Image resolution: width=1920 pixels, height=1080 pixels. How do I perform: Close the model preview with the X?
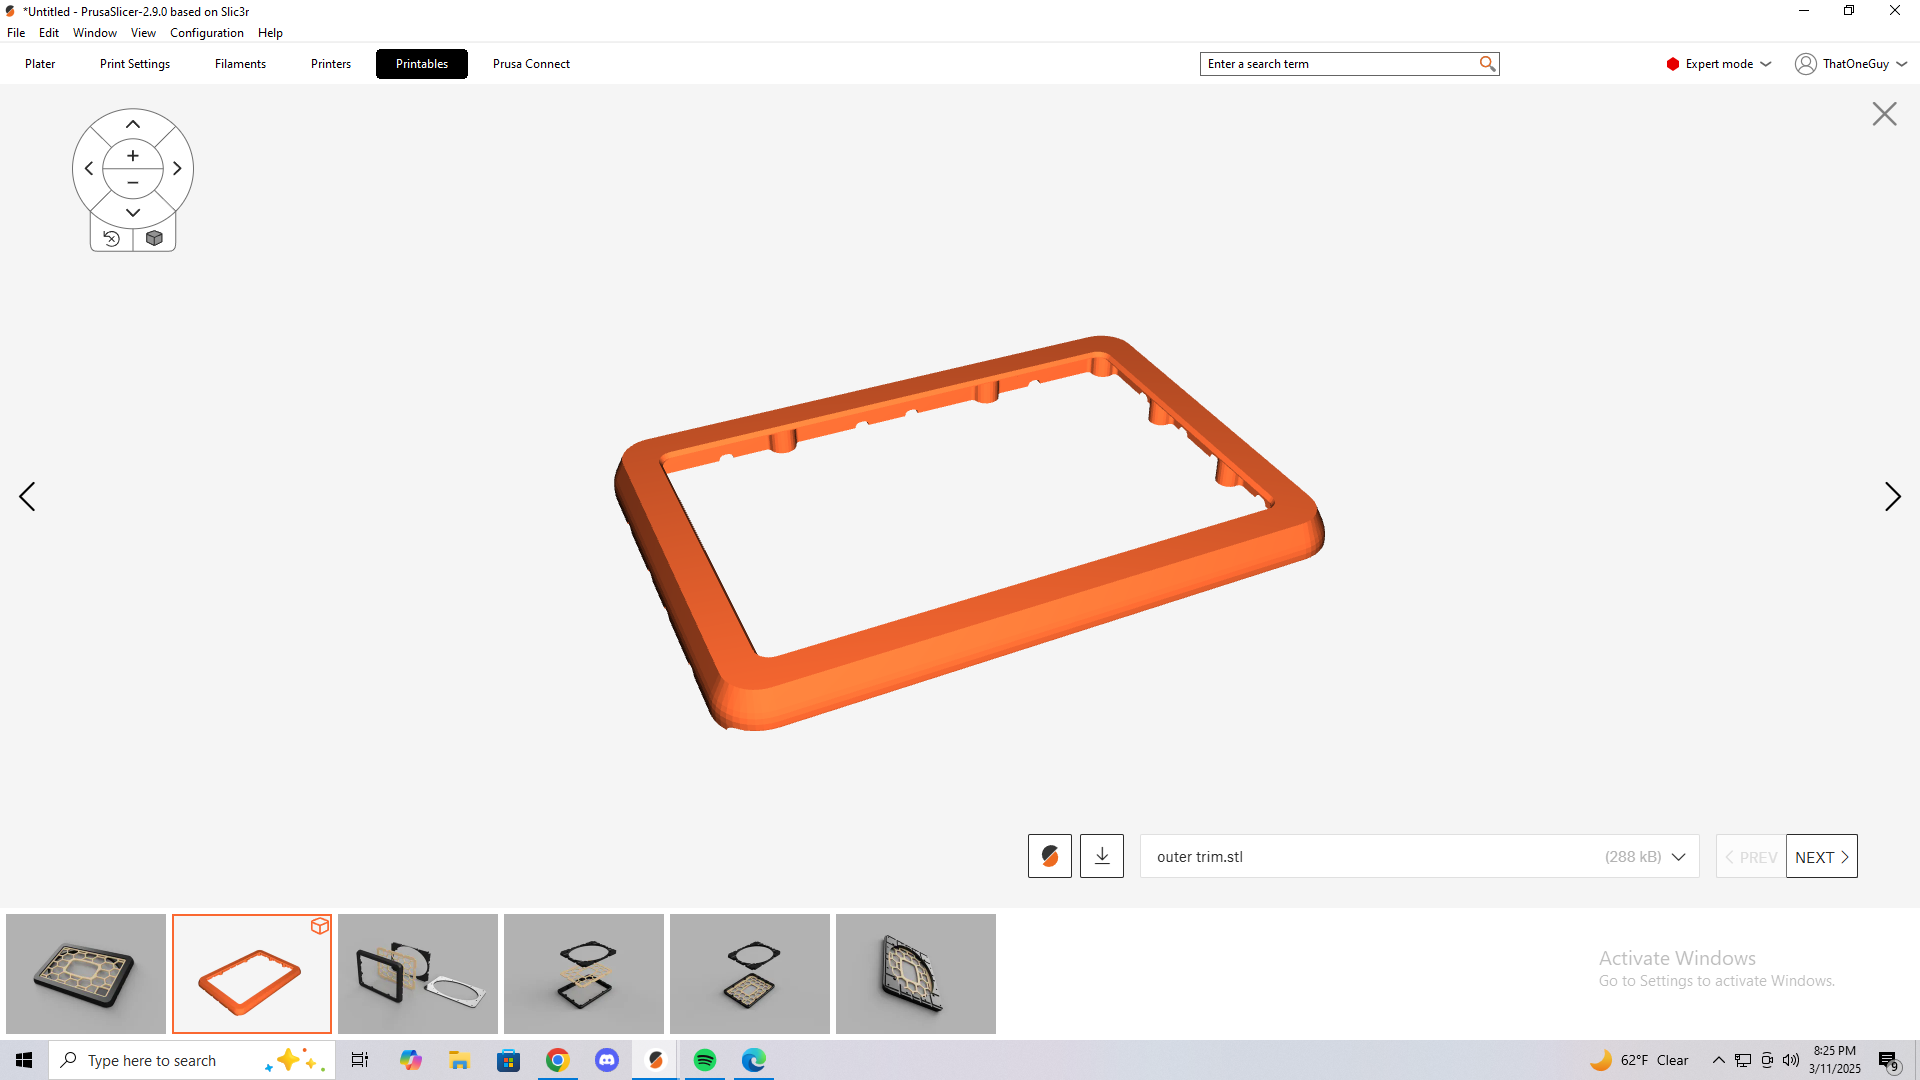[1884, 114]
